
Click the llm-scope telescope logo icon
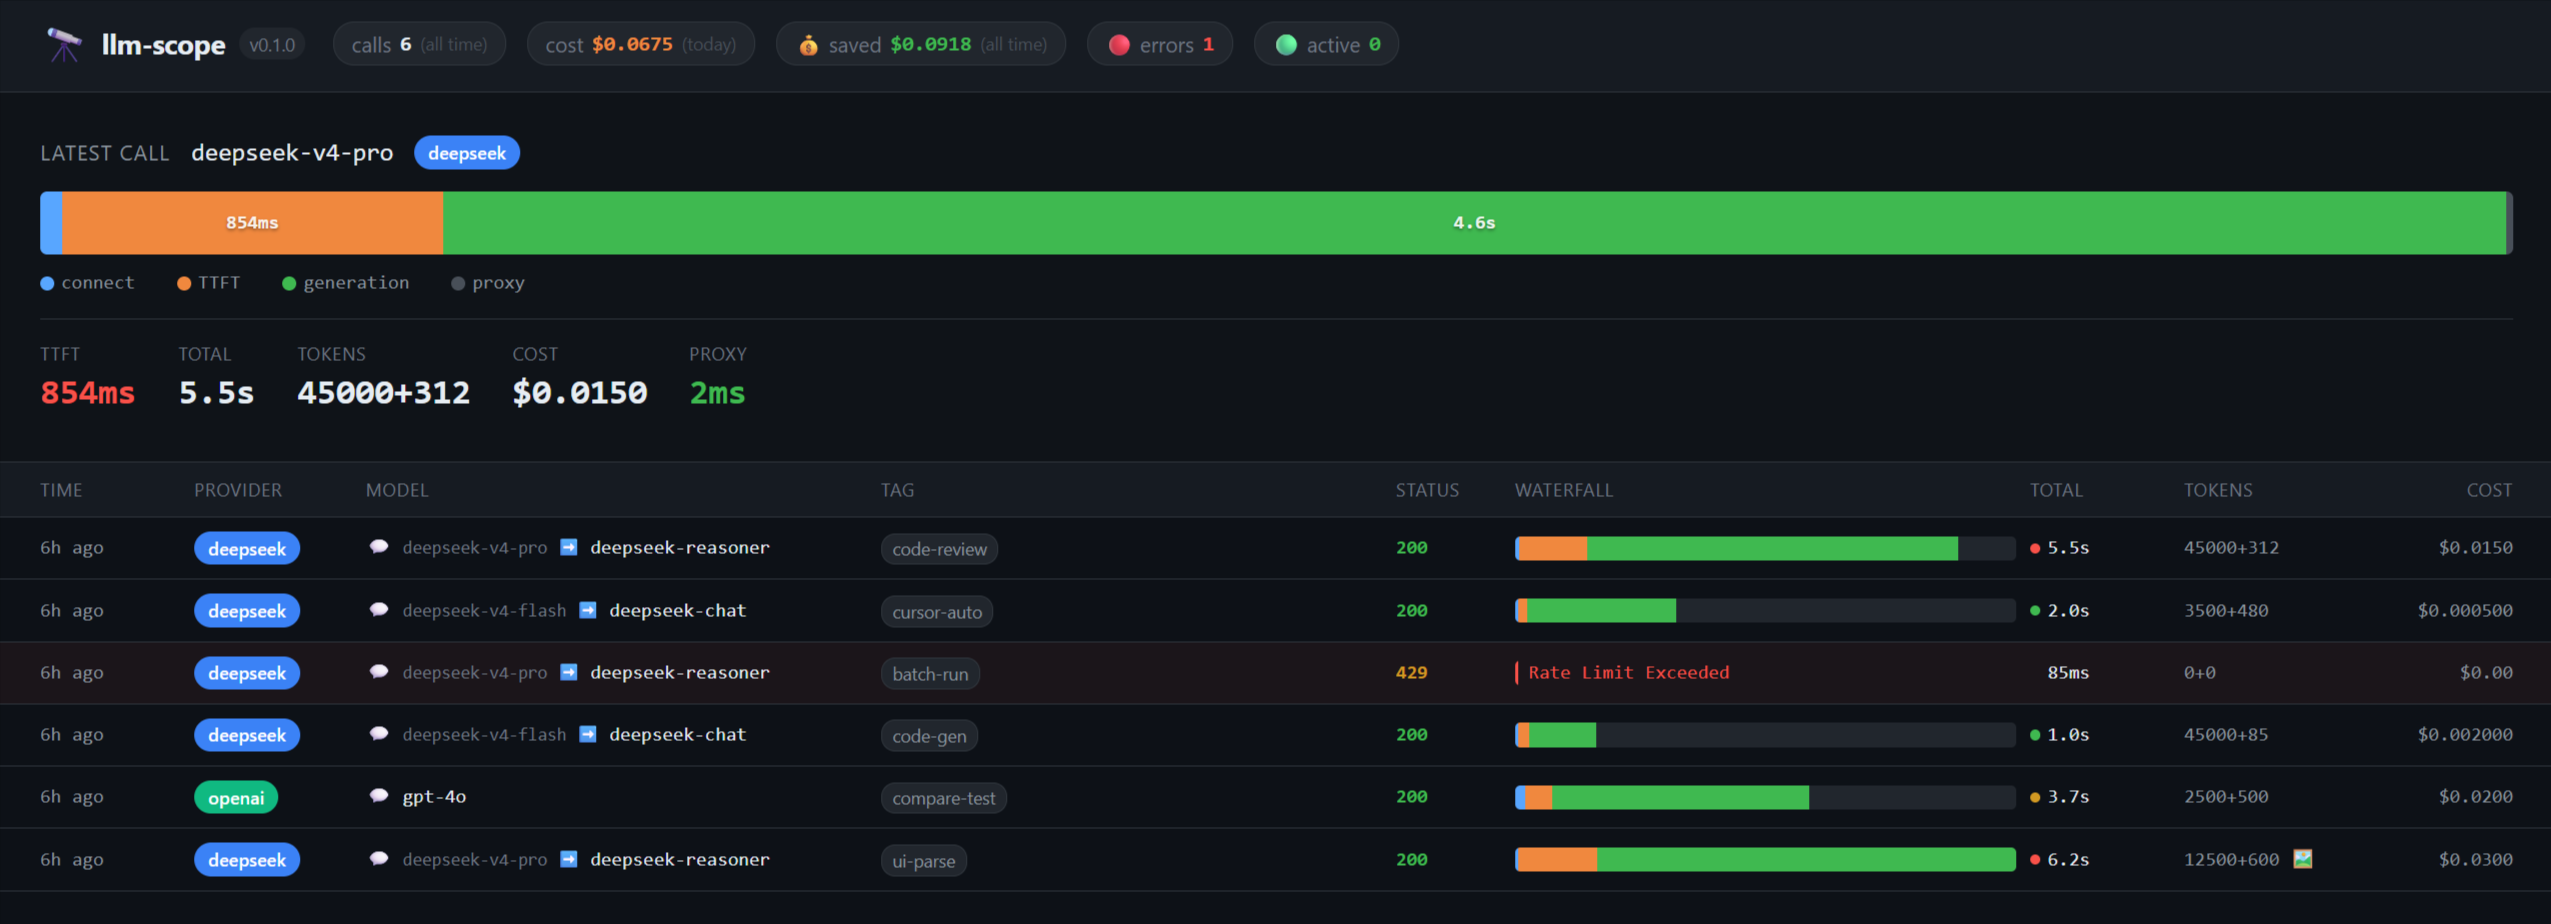point(65,45)
